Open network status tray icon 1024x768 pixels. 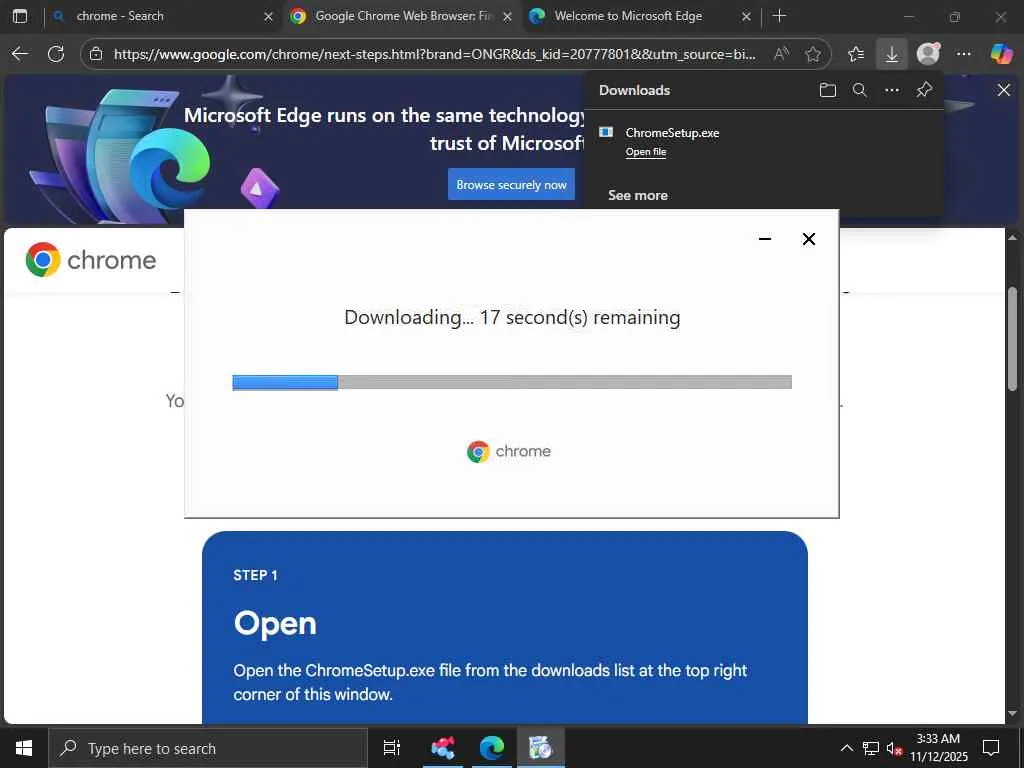click(x=871, y=748)
